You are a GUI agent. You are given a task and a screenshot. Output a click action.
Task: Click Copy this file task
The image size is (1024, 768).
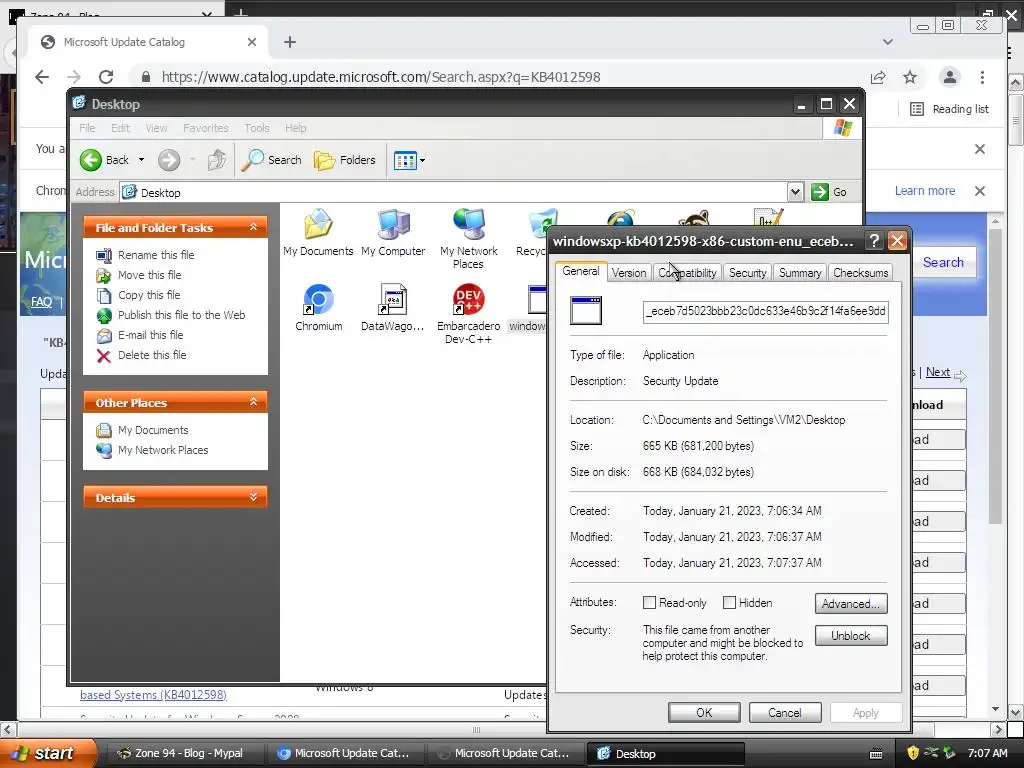click(x=149, y=295)
